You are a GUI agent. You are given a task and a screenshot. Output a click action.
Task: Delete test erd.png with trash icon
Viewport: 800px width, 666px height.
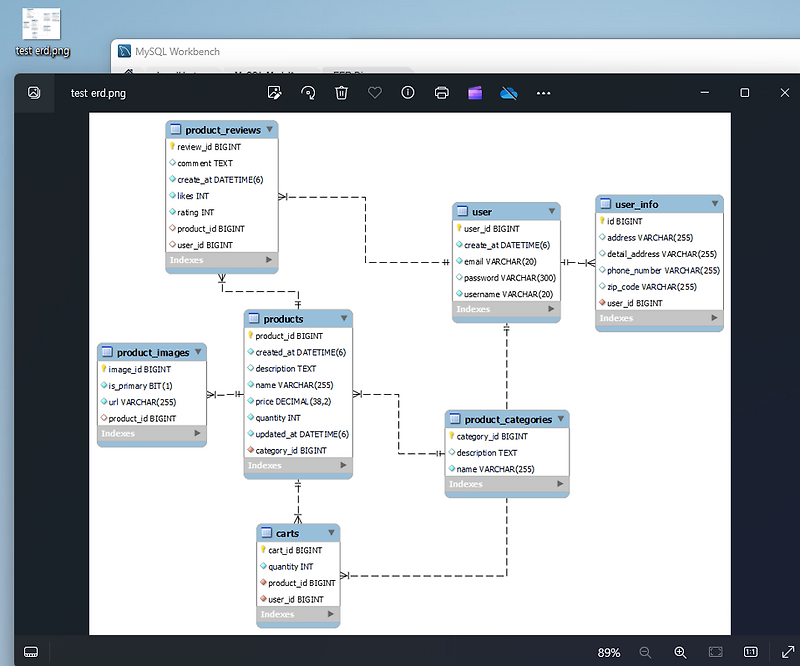point(341,92)
